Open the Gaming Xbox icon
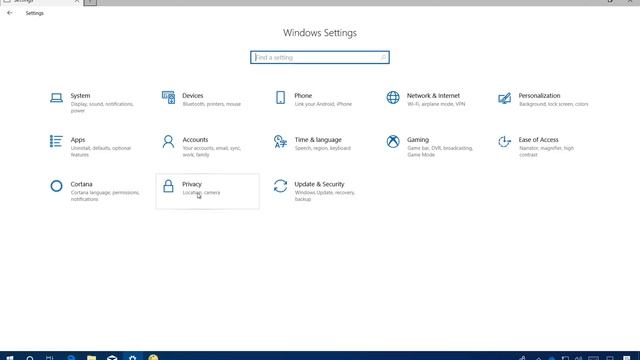Viewport: 640px width, 360px height. (393, 141)
